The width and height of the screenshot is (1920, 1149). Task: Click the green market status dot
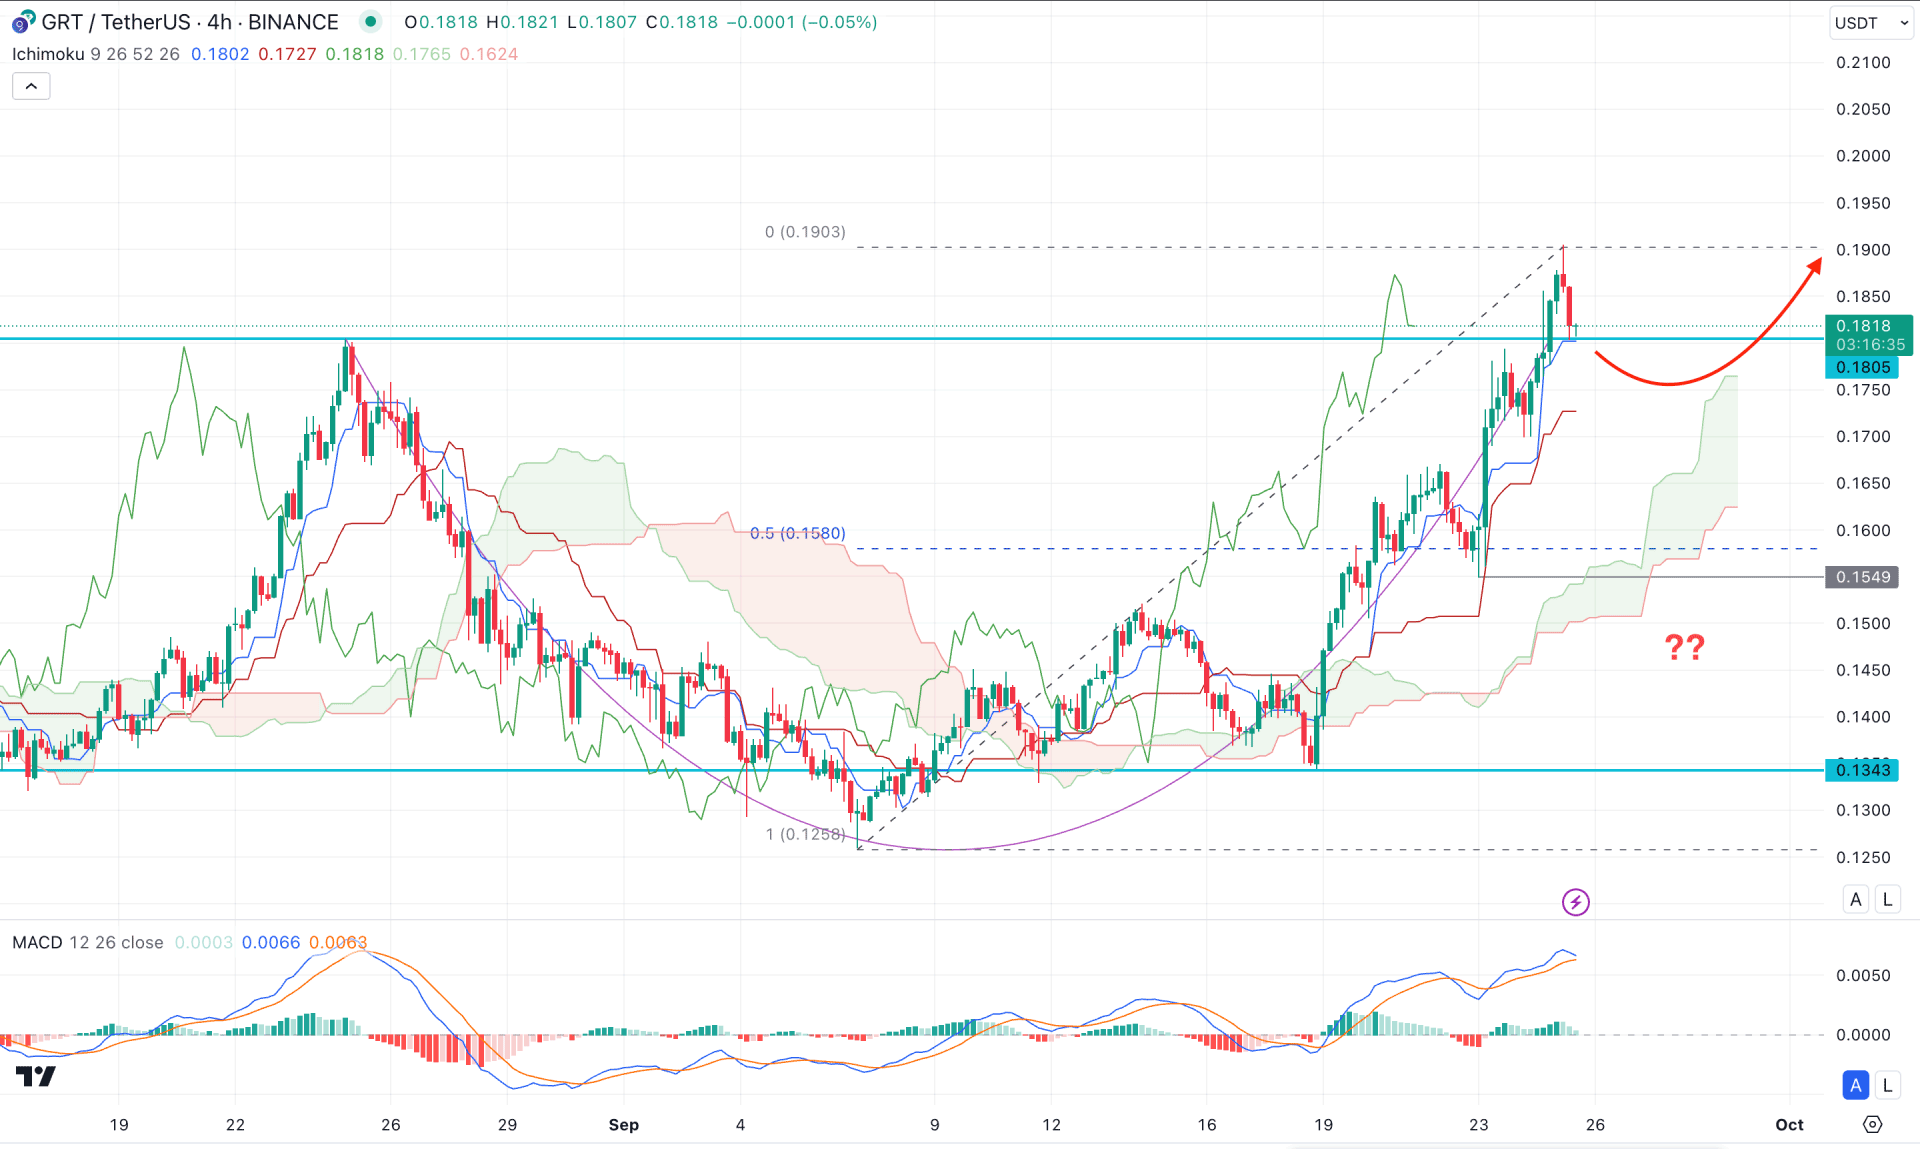pyautogui.click(x=370, y=21)
